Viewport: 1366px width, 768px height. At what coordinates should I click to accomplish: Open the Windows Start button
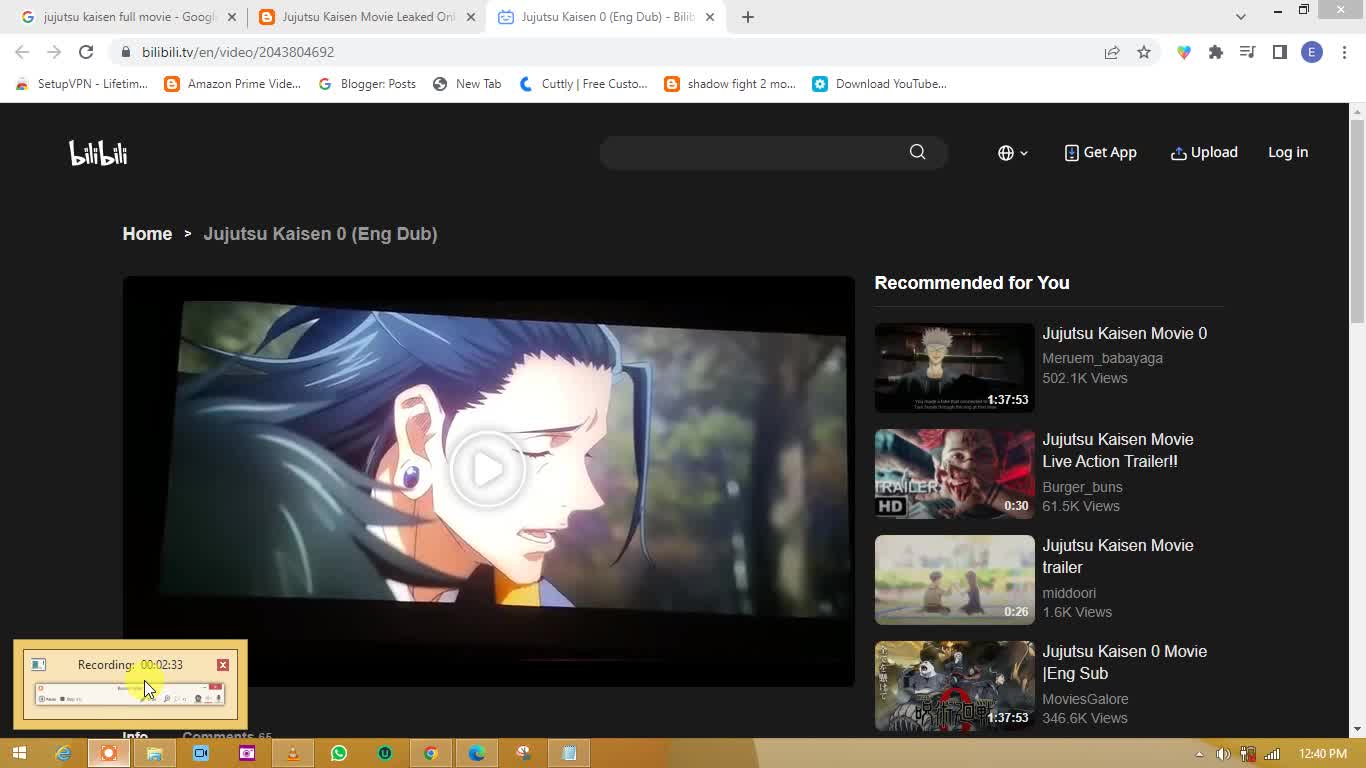pyautogui.click(x=19, y=753)
